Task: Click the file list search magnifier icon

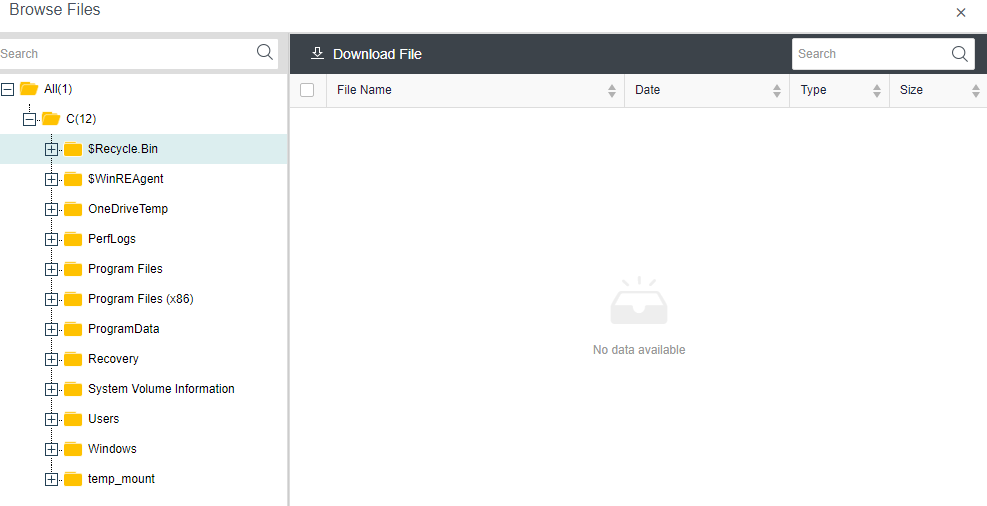Action: coord(960,54)
